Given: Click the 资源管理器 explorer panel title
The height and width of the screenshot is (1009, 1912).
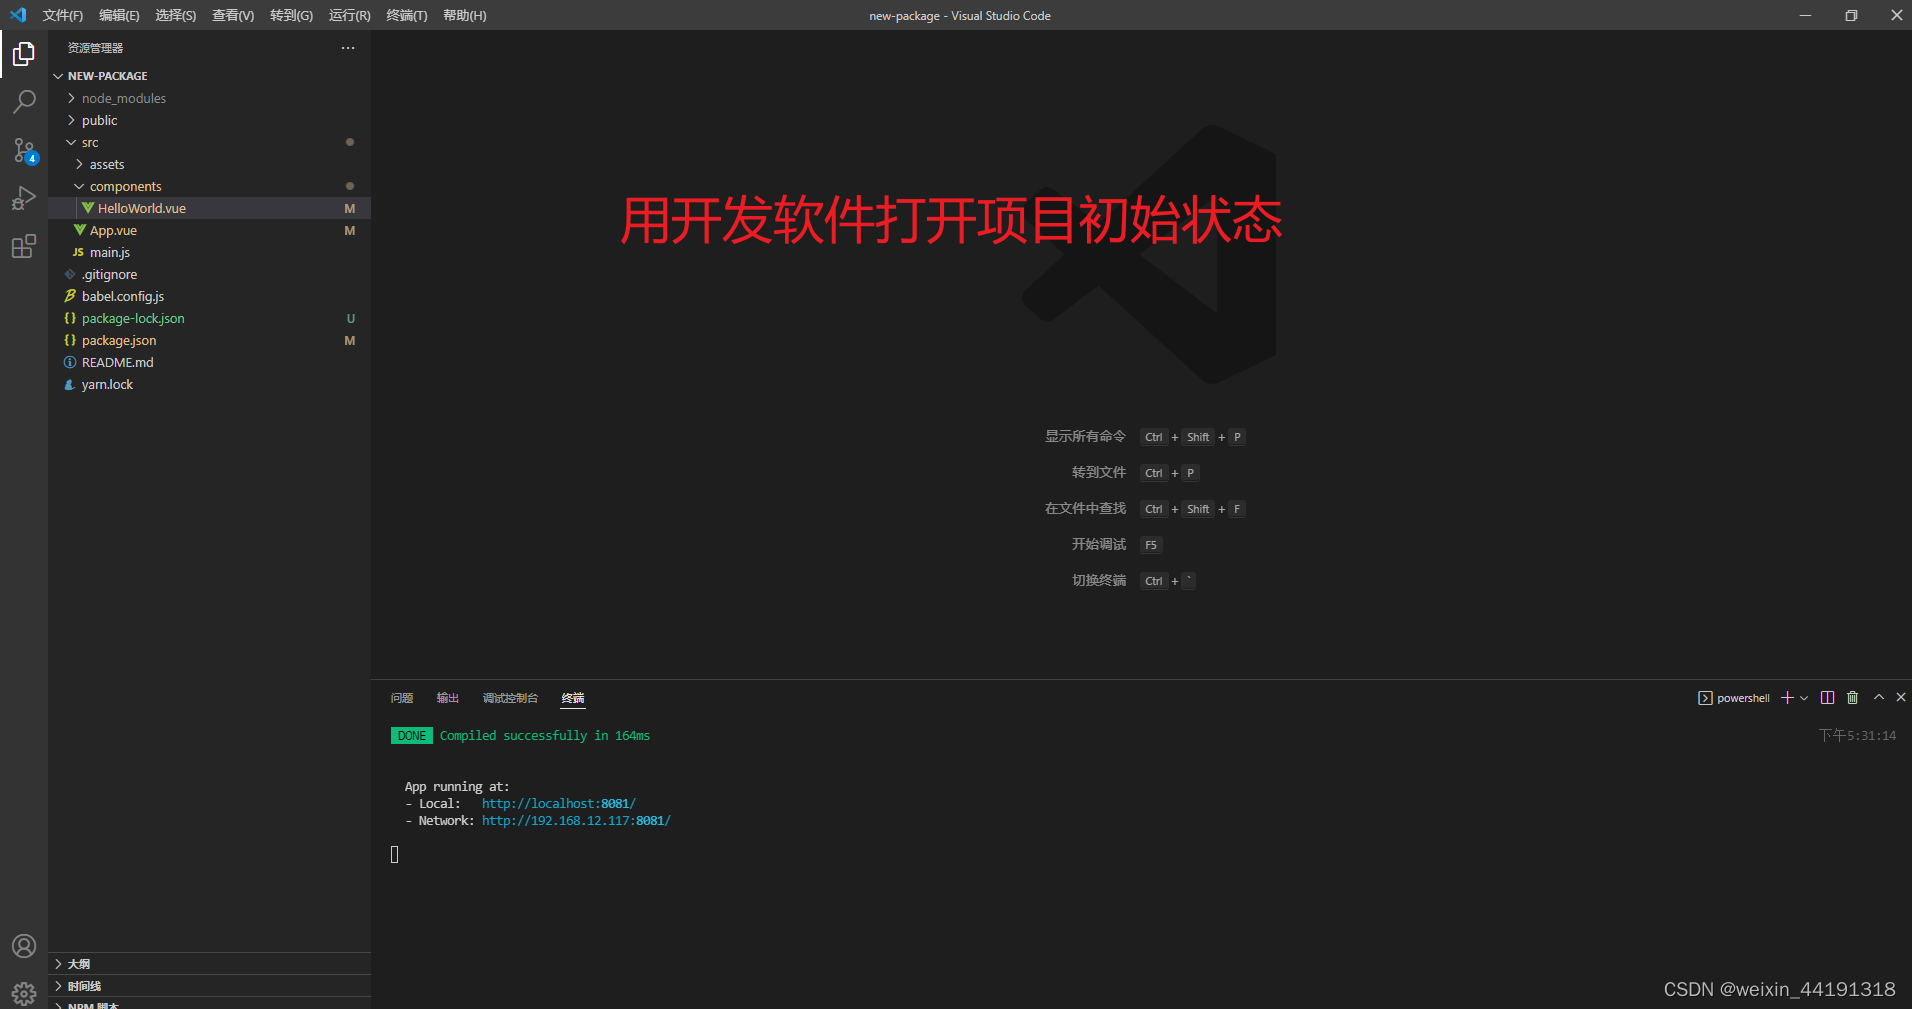Looking at the screenshot, I should click(x=95, y=48).
